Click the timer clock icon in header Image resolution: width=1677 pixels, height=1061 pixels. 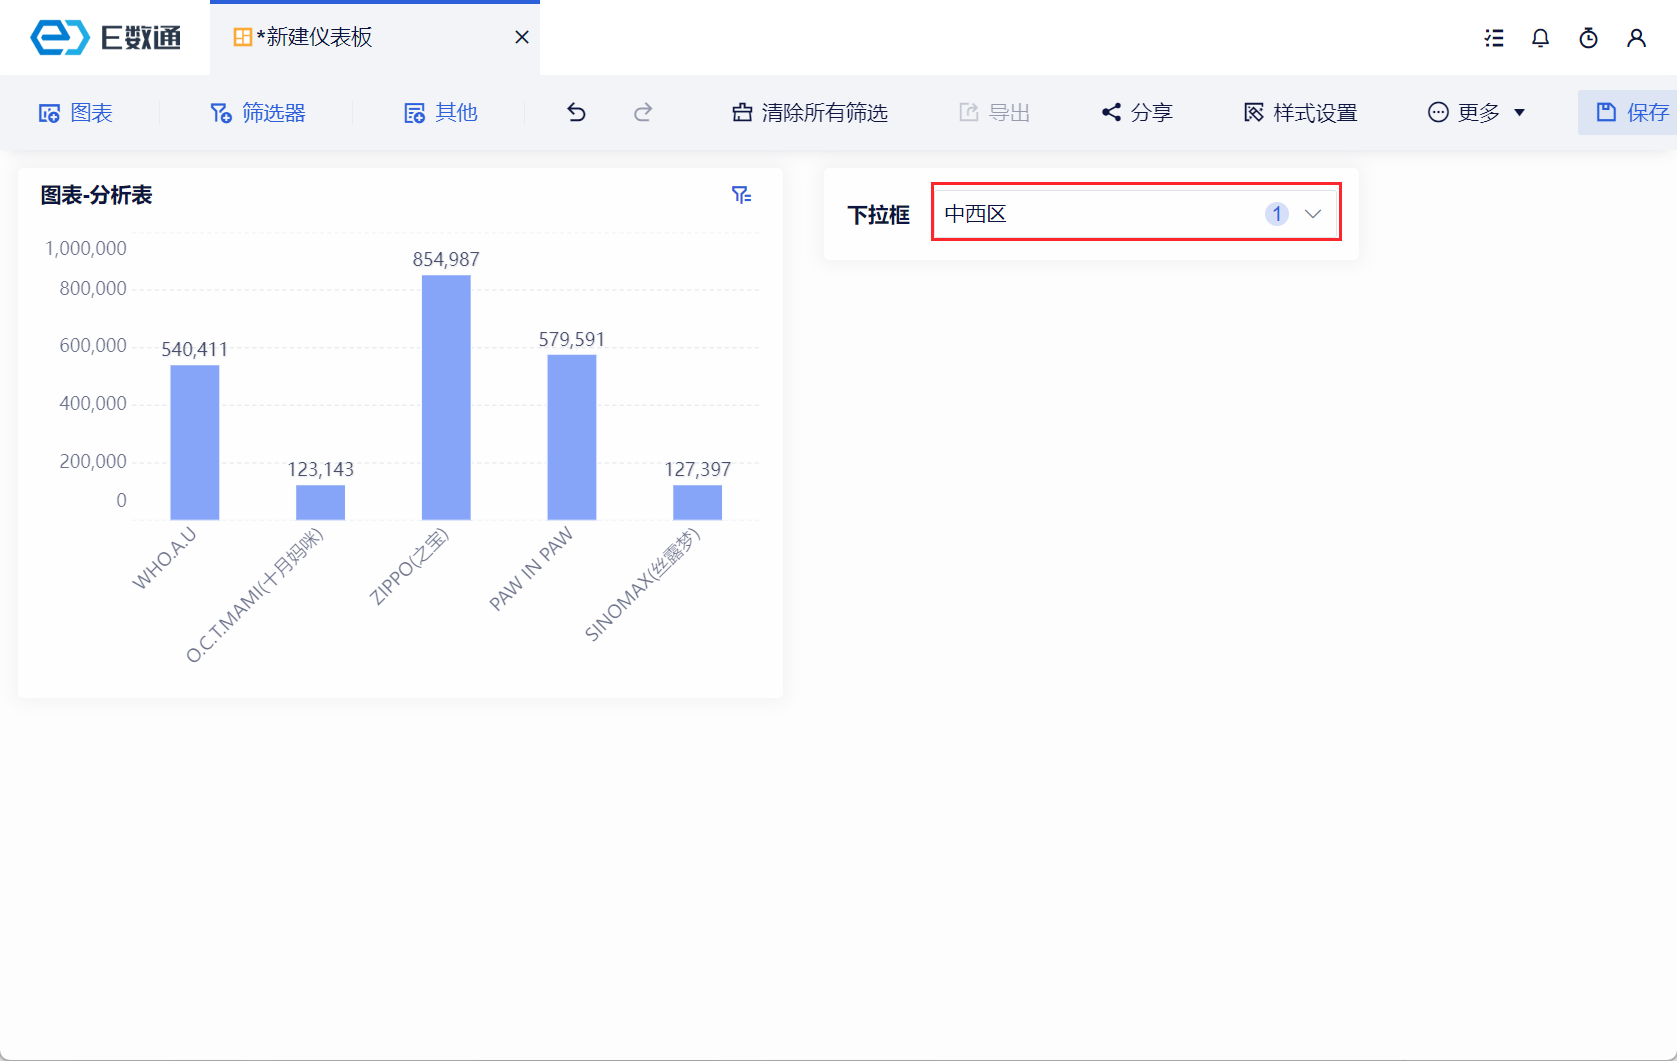click(1589, 38)
